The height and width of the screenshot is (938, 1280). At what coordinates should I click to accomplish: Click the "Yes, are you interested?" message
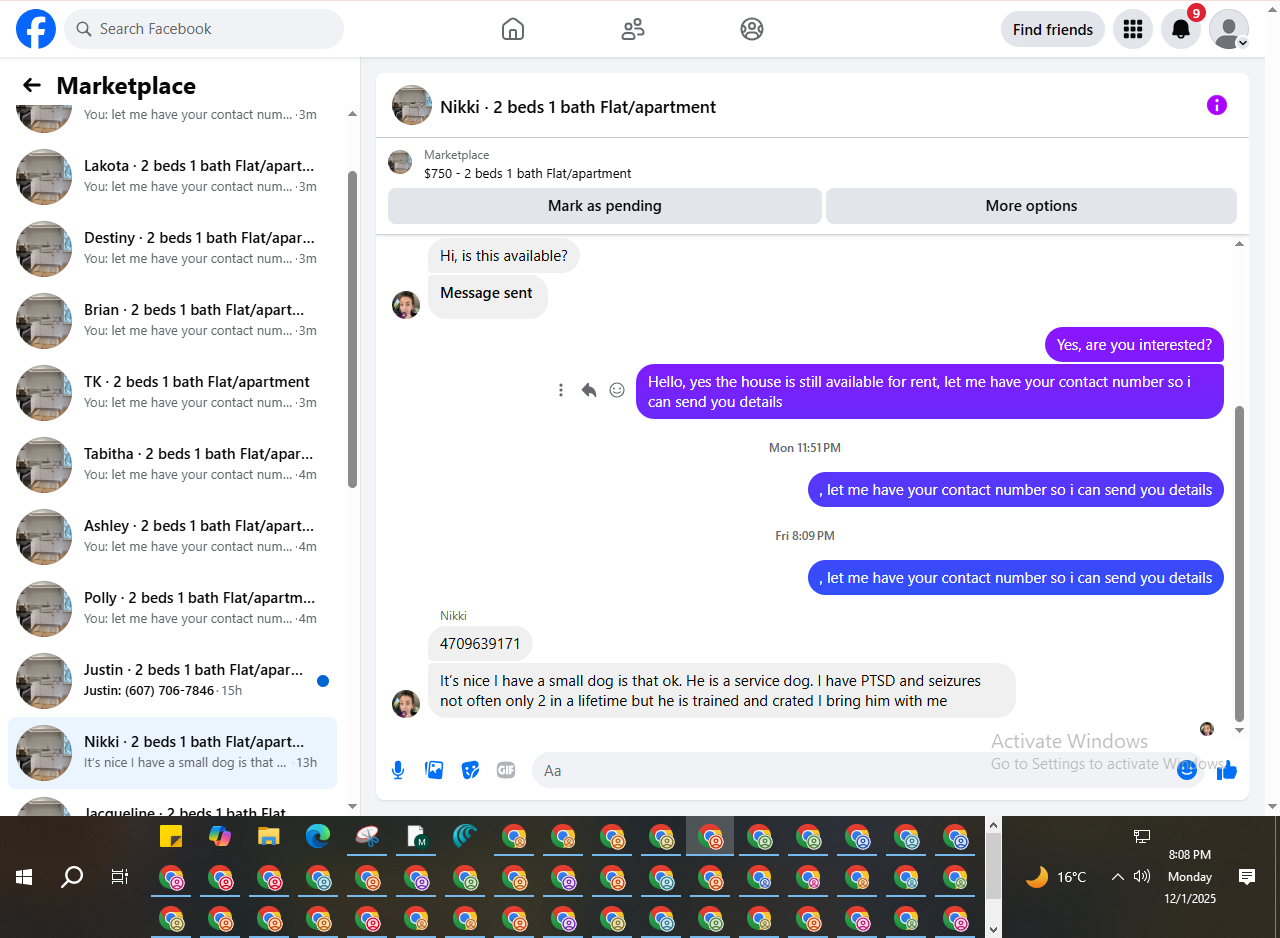coord(1134,345)
